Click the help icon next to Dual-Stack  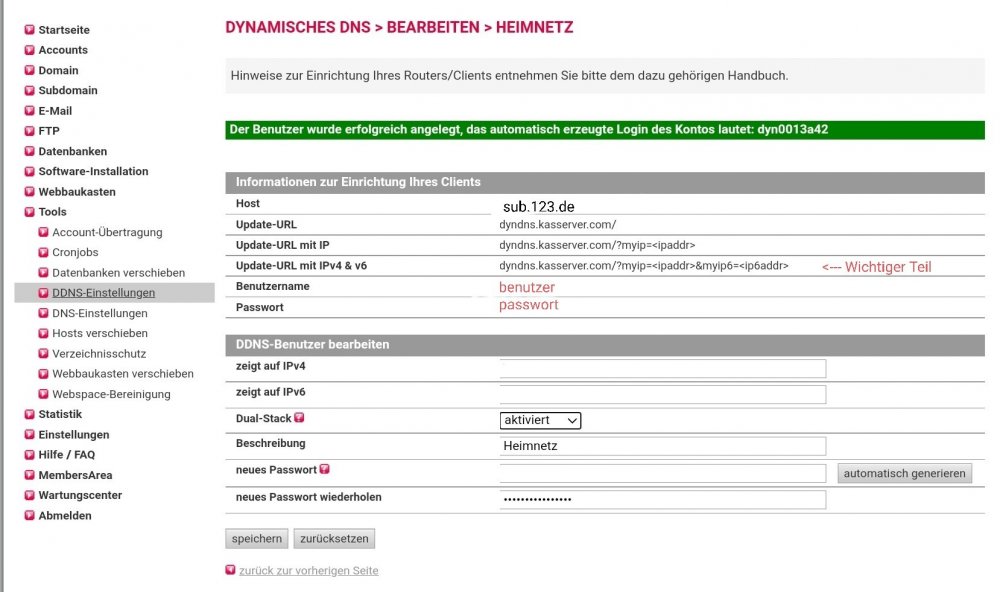point(299,418)
